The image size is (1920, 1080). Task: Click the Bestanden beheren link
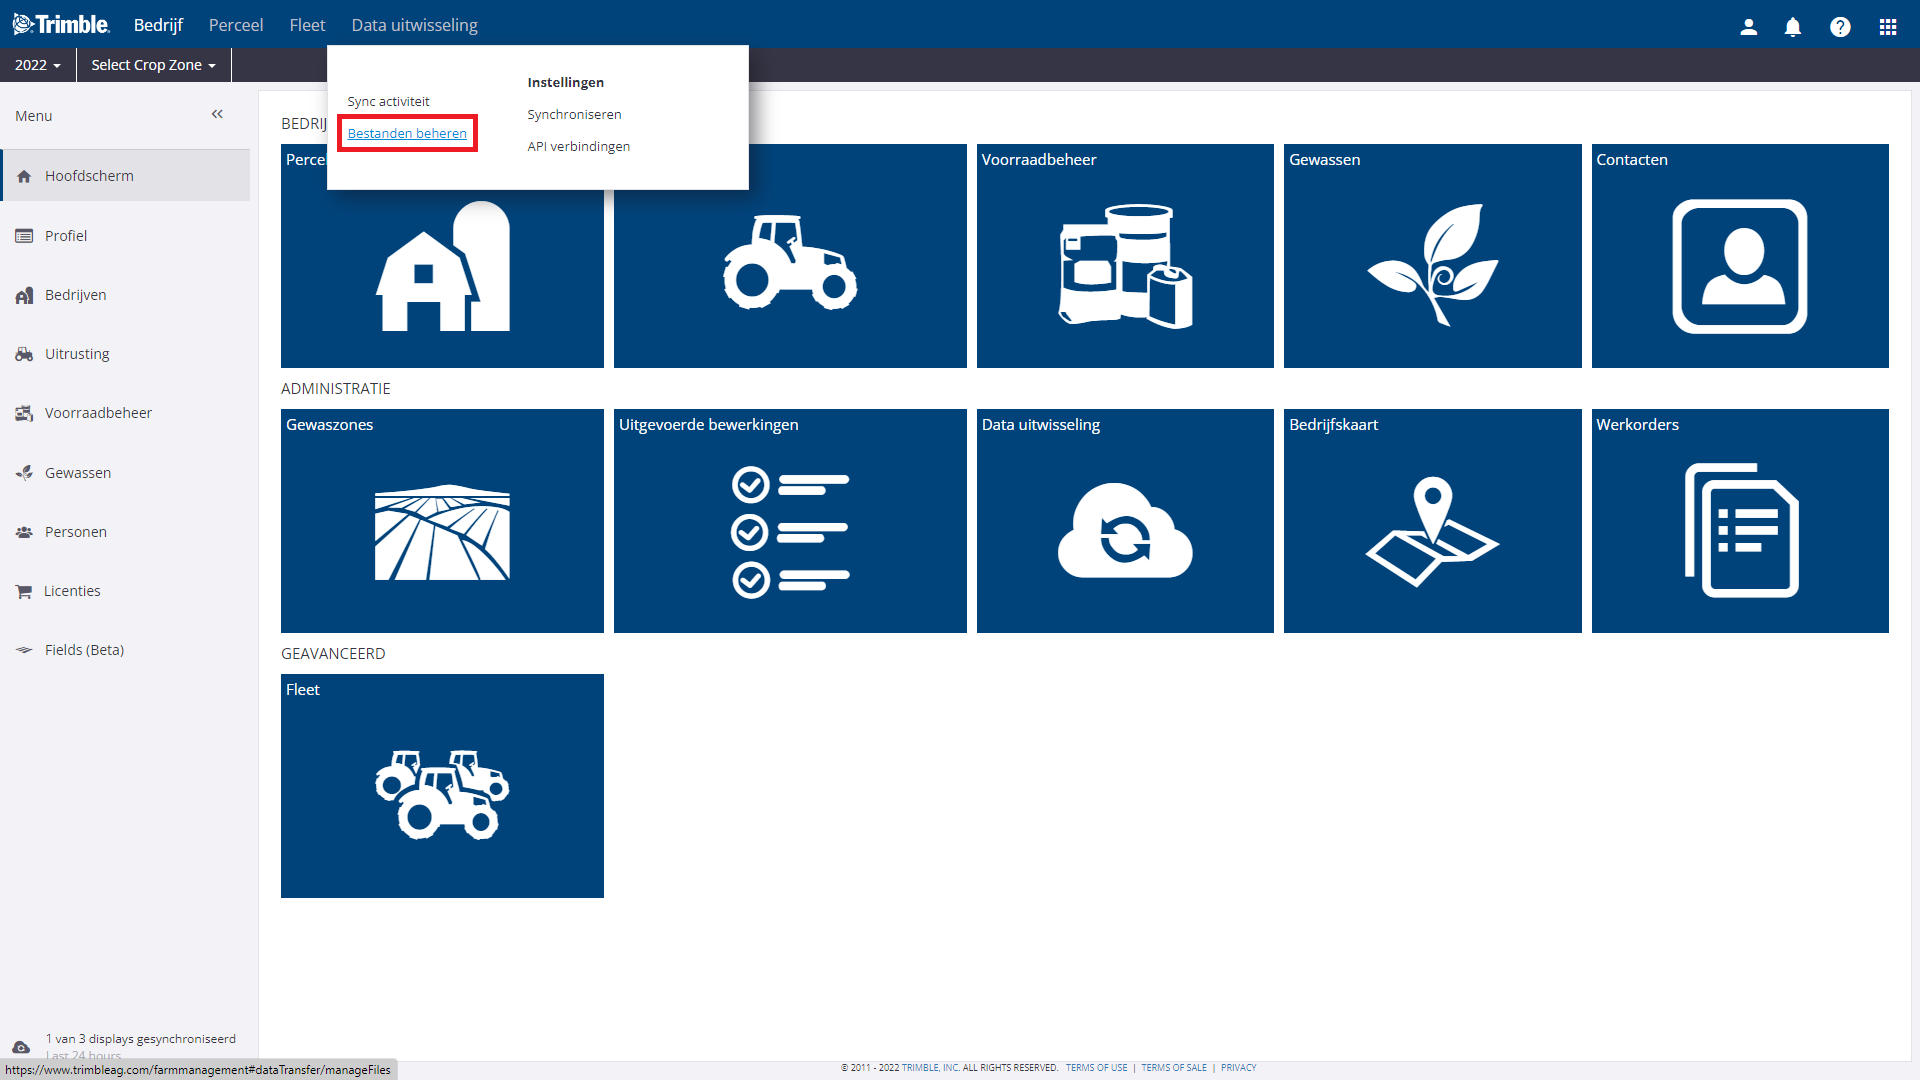pyautogui.click(x=407, y=133)
